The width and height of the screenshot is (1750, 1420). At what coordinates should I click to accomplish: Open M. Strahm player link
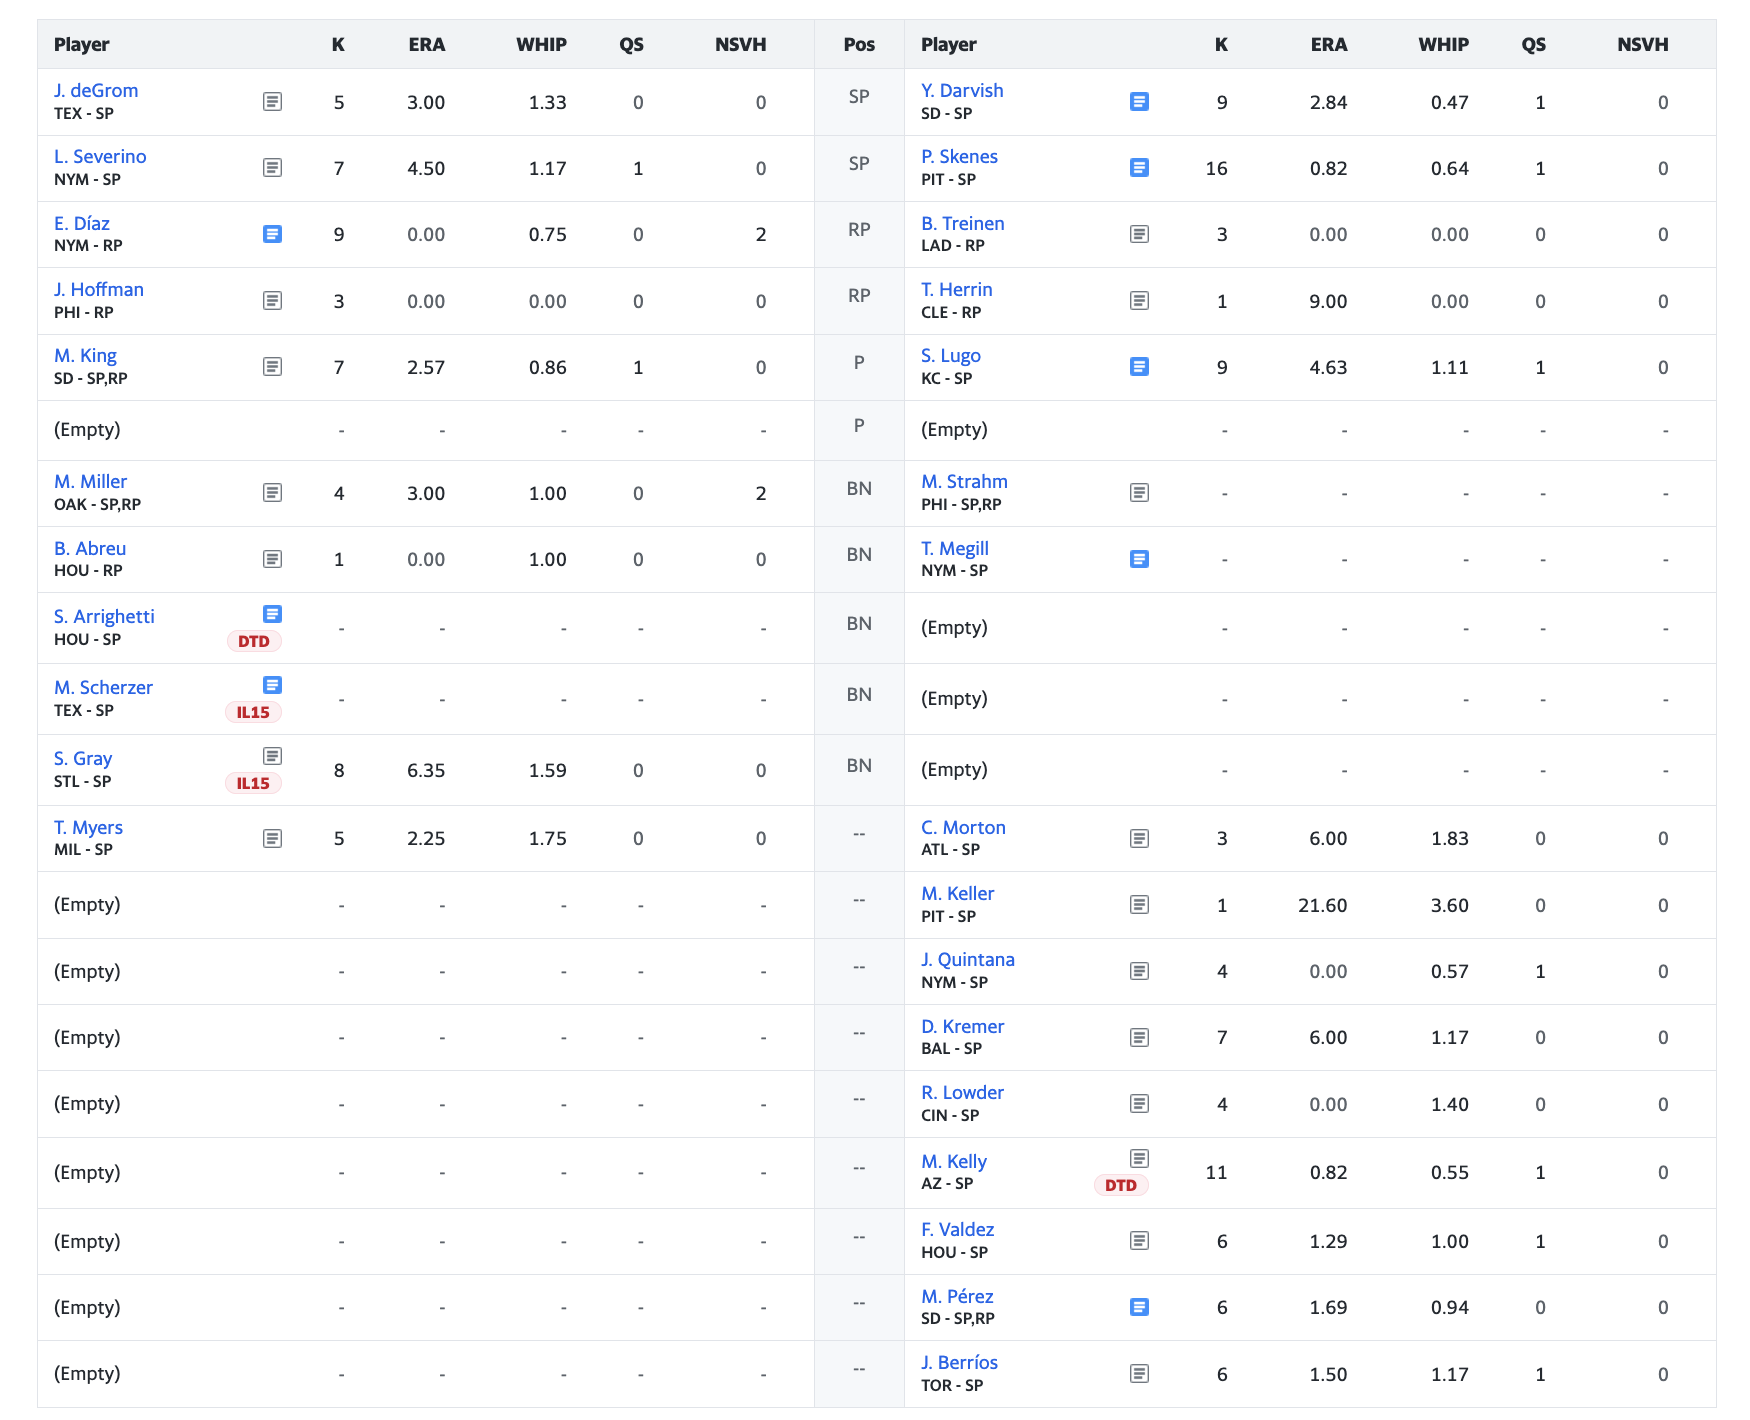[964, 481]
